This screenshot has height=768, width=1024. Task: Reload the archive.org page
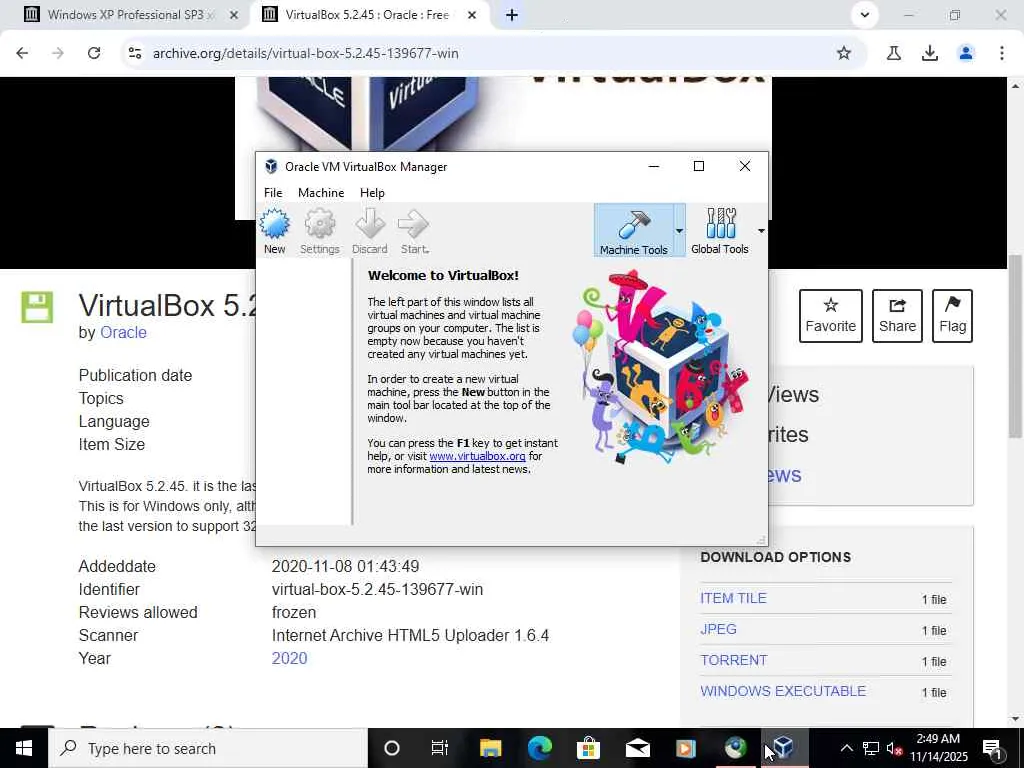pos(94,53)
